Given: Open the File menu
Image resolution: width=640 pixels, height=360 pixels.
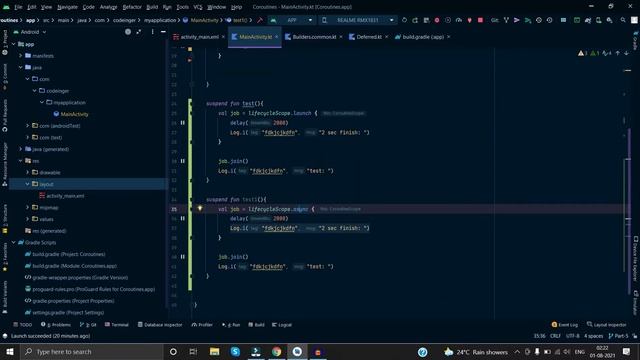Looking at the screenshot, I should pos(18,7).
